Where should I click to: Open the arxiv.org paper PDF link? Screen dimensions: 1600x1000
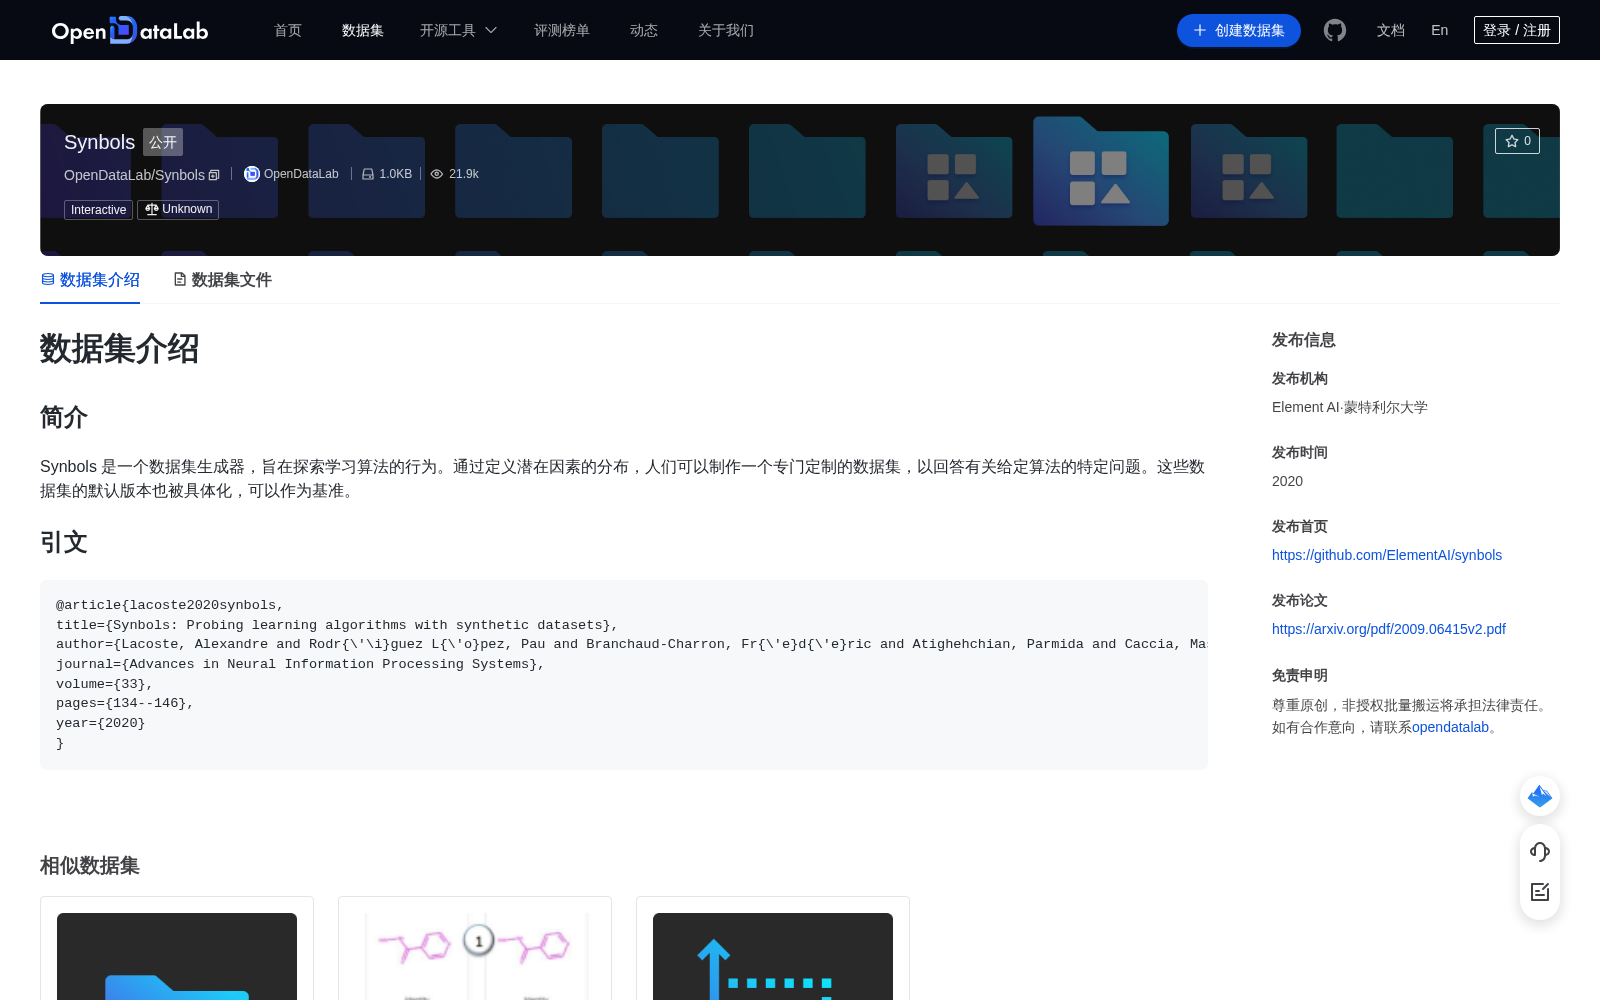[1389, 629]
